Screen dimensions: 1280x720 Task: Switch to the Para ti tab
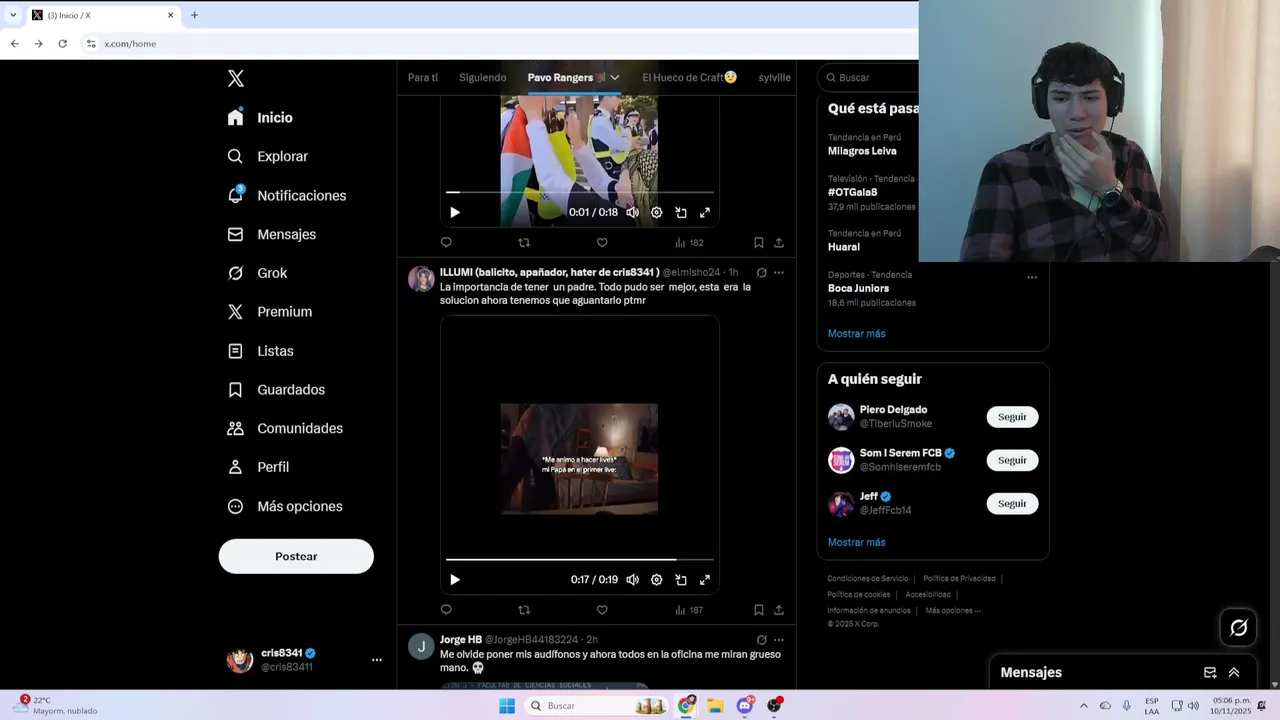423,77
